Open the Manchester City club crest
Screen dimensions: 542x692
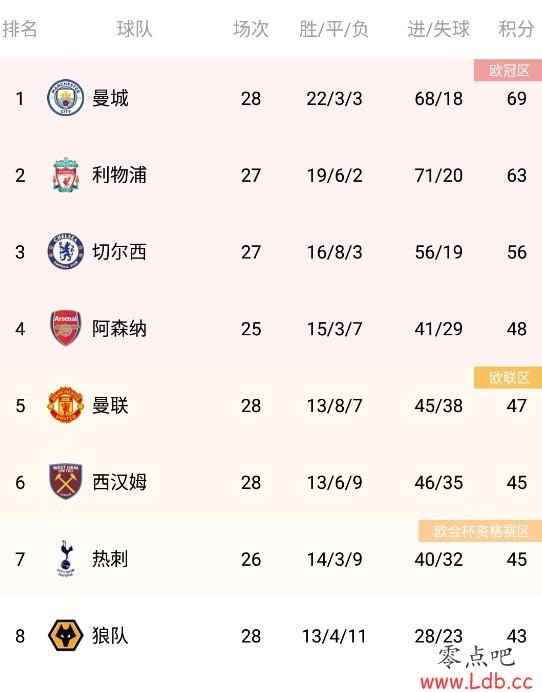[65, 98]
